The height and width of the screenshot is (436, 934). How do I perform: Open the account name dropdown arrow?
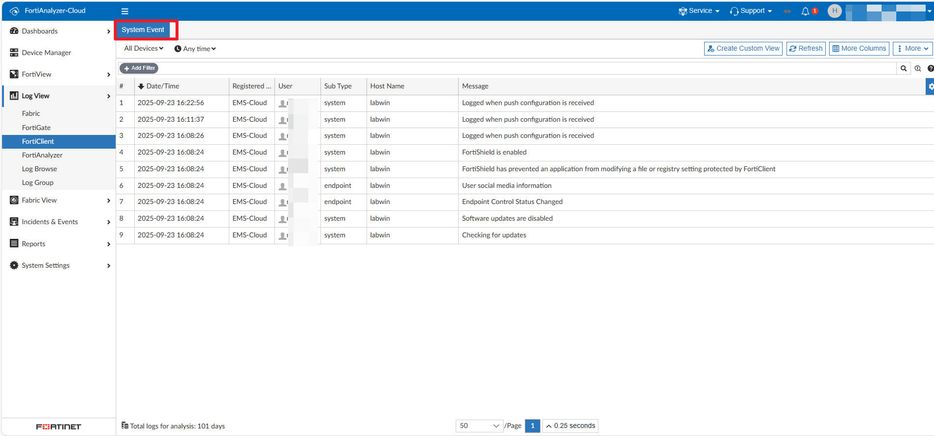[x=929, y=11]
